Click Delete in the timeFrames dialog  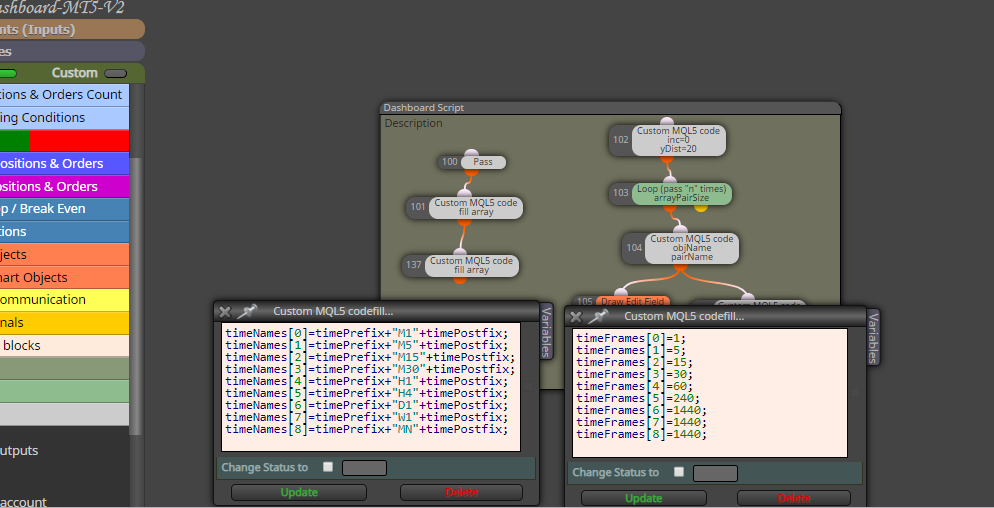click(794, 498)
